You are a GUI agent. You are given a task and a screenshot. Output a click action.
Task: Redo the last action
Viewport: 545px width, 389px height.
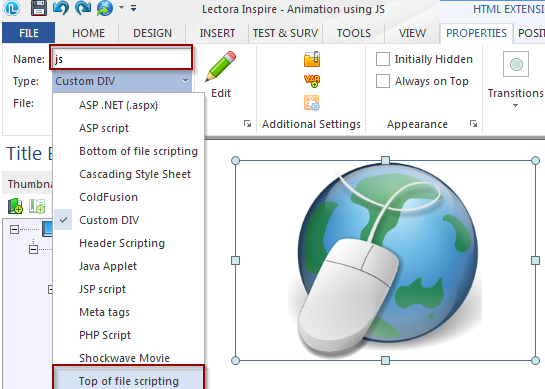click(83, 8)
